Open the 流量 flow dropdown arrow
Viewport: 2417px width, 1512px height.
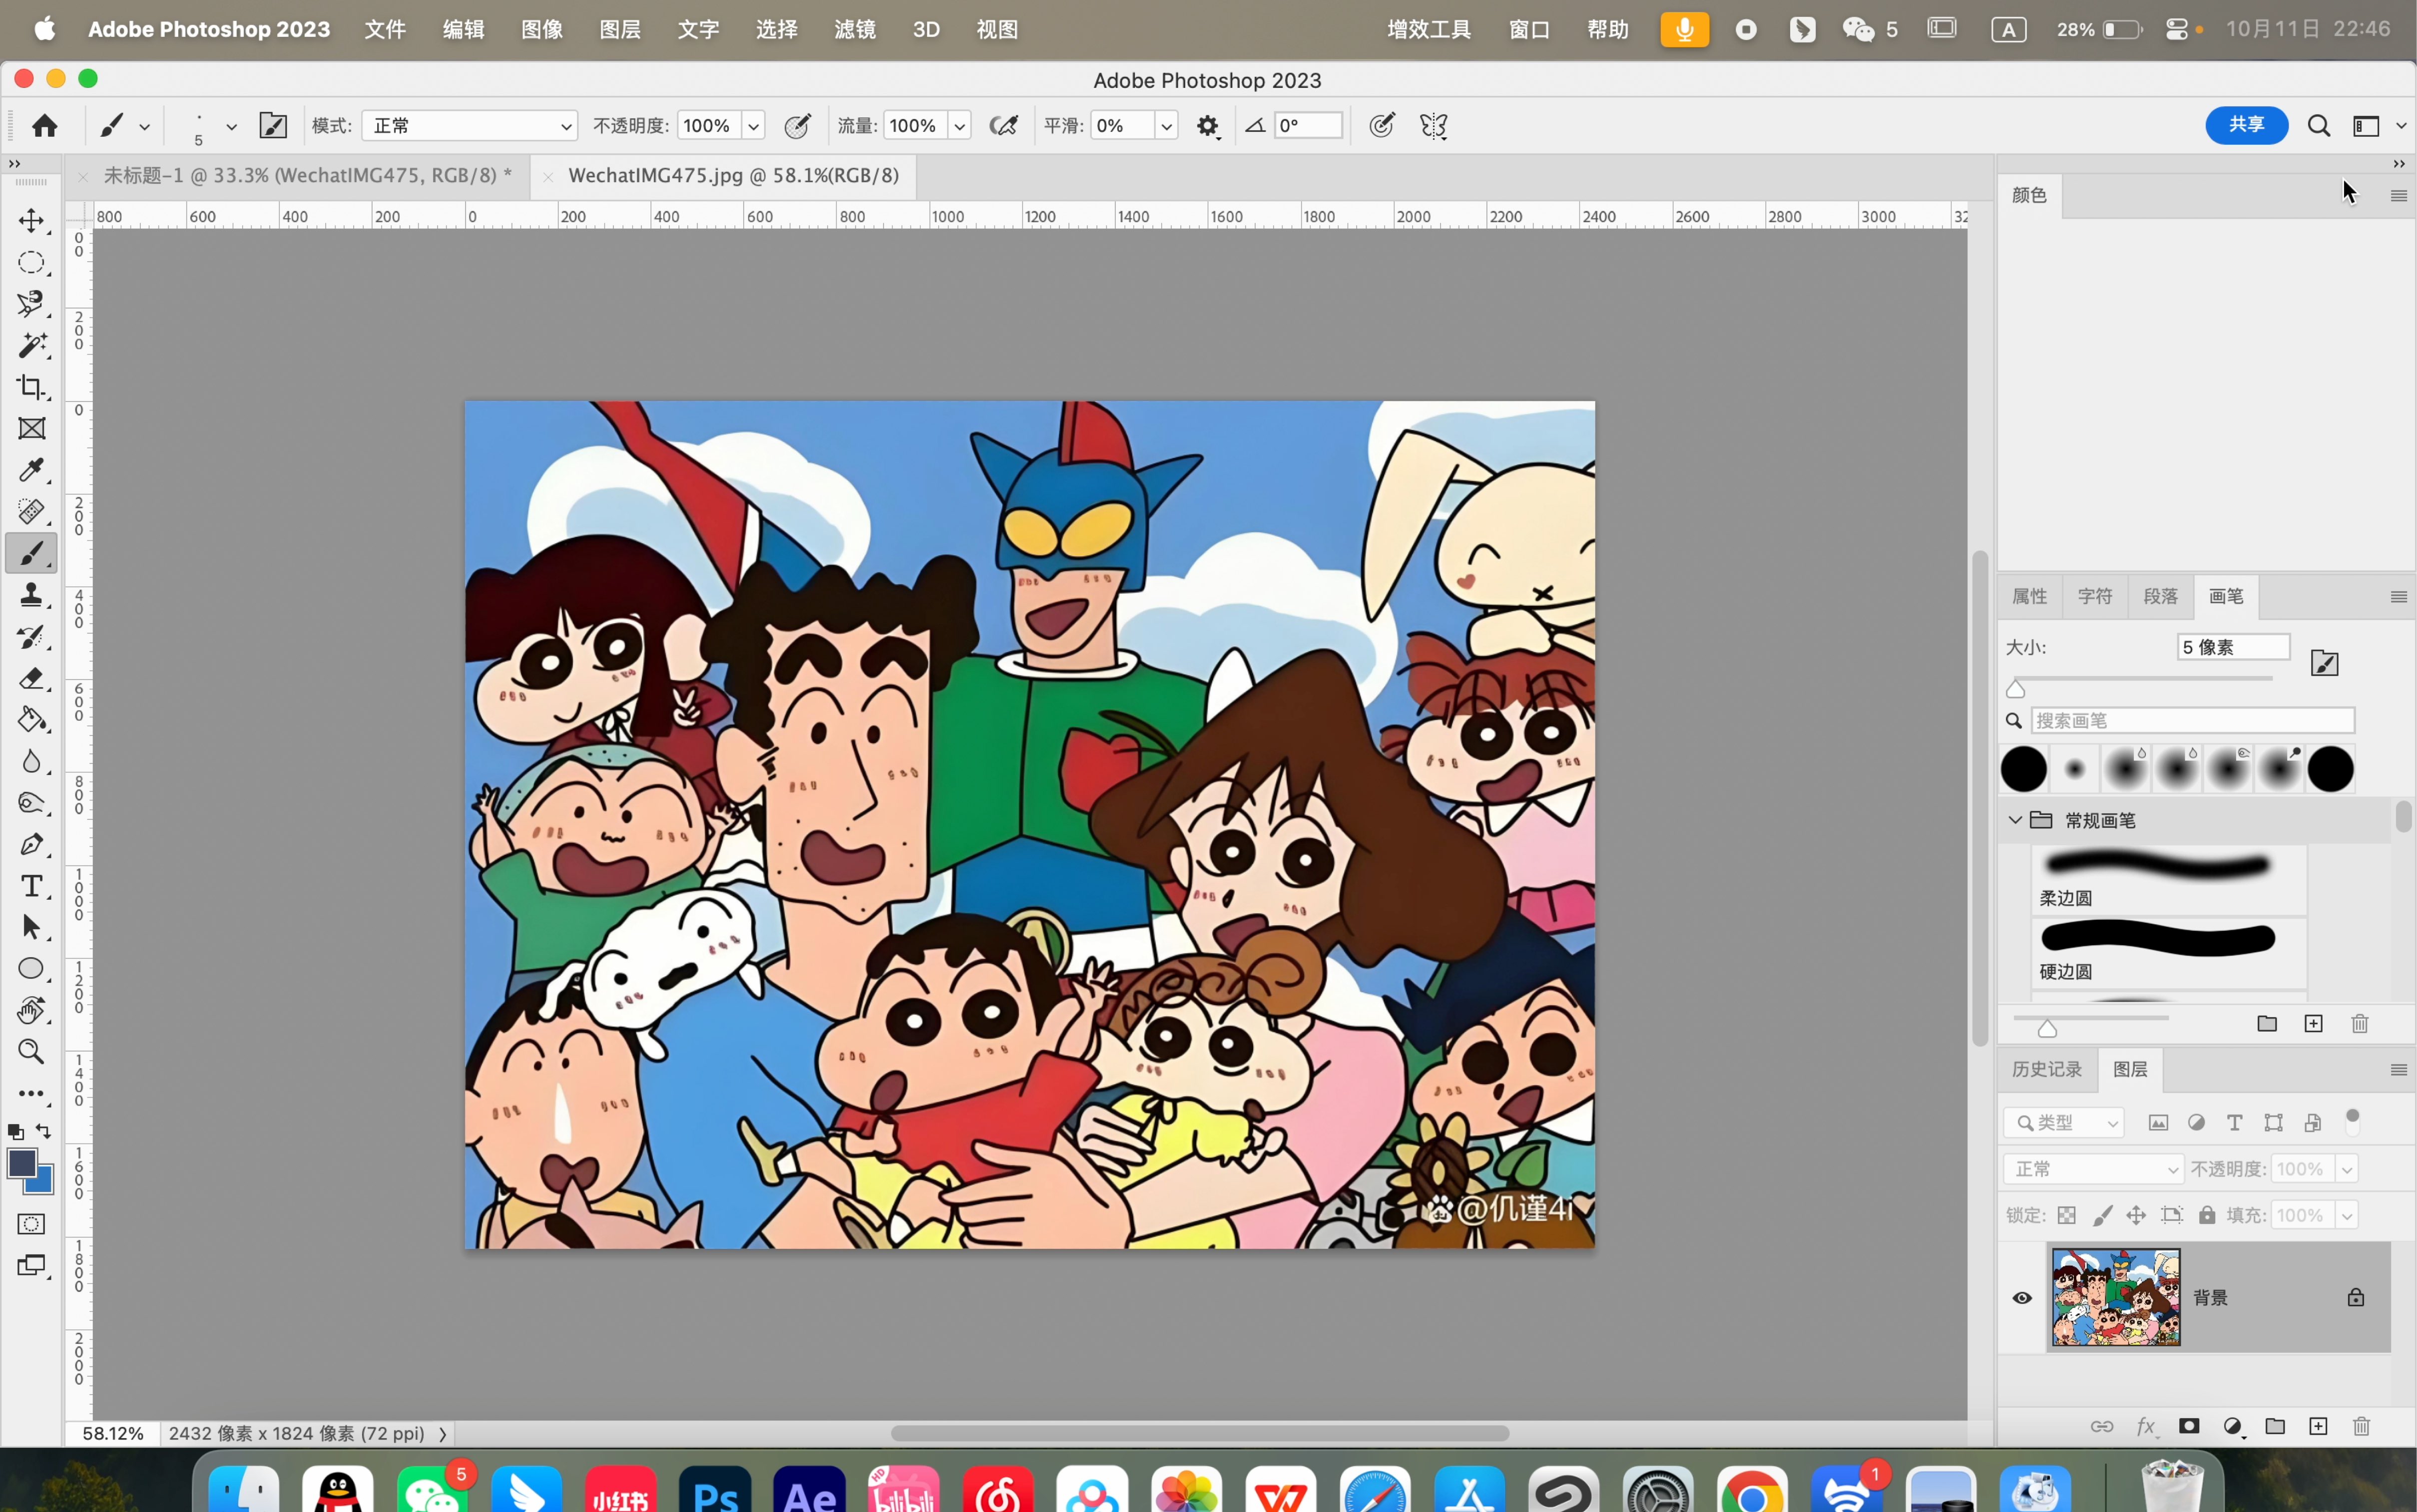coord(959,126)
